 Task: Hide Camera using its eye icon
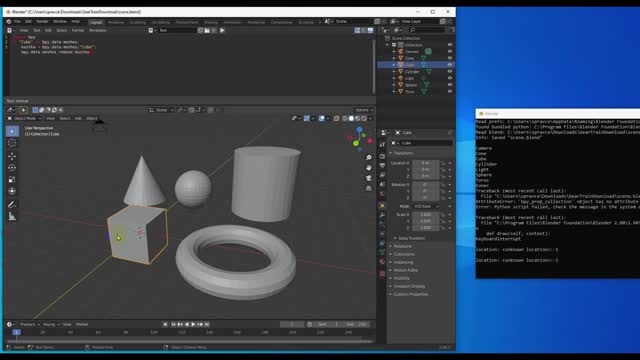(x=450, y=51)
